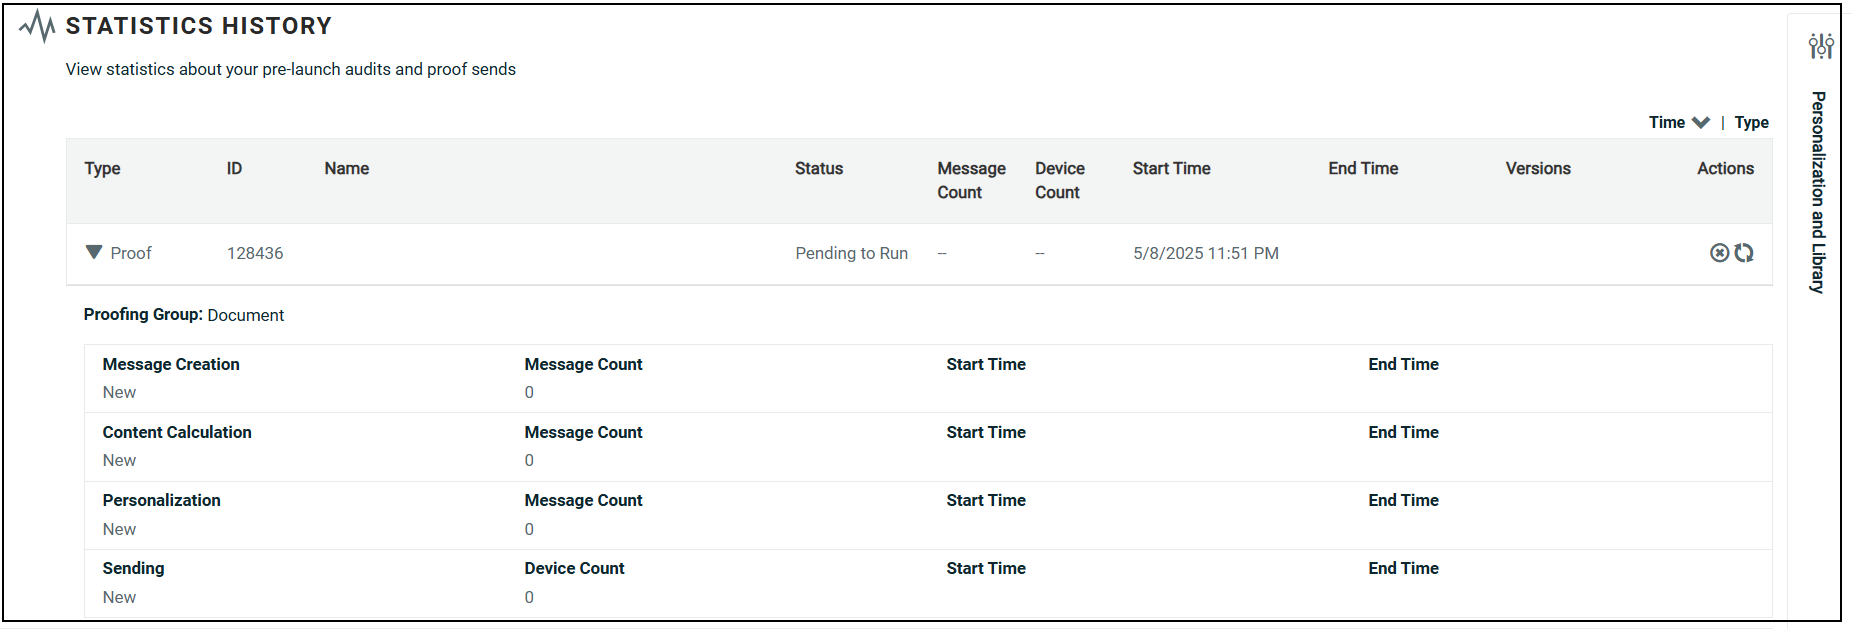The image size is (1852, 629).
Task: Click the chevron next to Time sort
Action: coord(1701,122)
